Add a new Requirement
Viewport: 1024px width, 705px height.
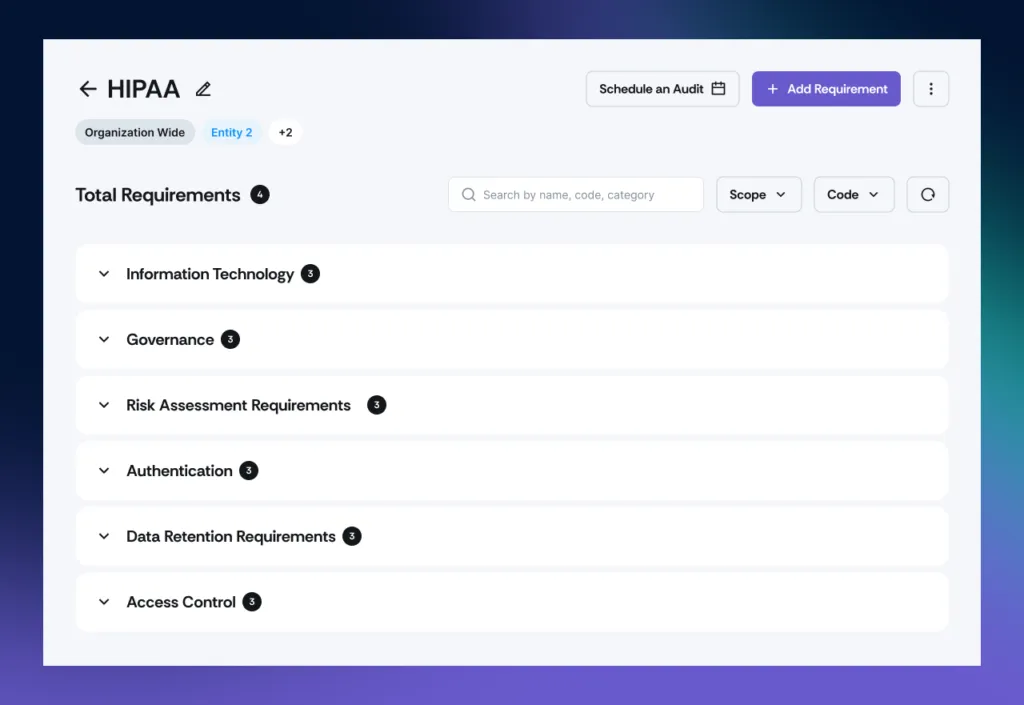click(x=826, y=89)
